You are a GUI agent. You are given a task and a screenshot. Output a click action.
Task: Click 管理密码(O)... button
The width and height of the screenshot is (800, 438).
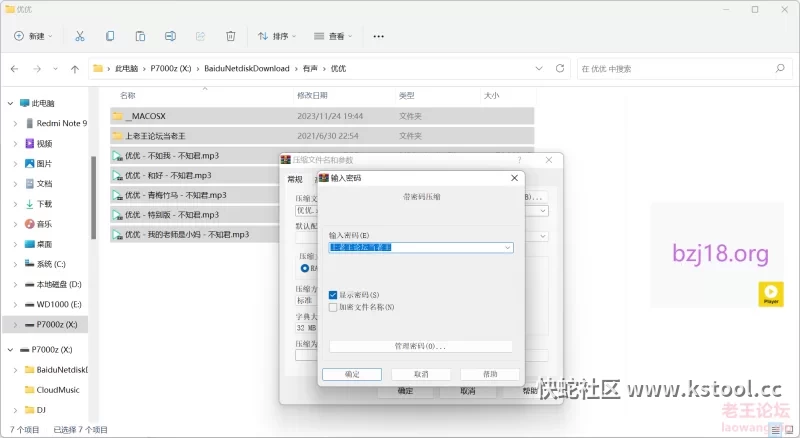click(420, 346)
